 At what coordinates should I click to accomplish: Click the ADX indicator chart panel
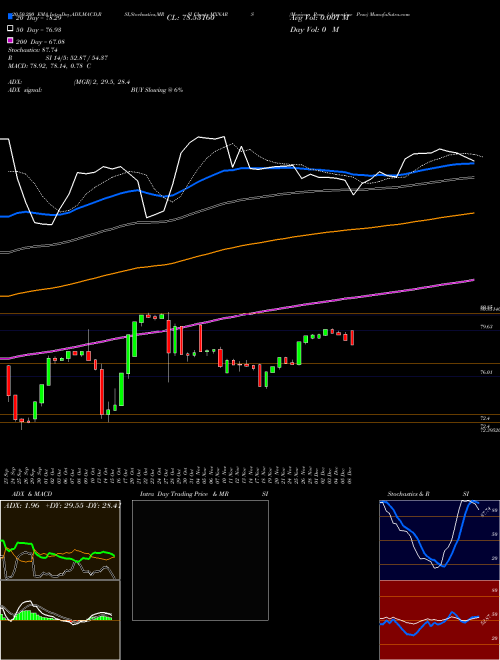pyautogui.click(x=60, y=540)
